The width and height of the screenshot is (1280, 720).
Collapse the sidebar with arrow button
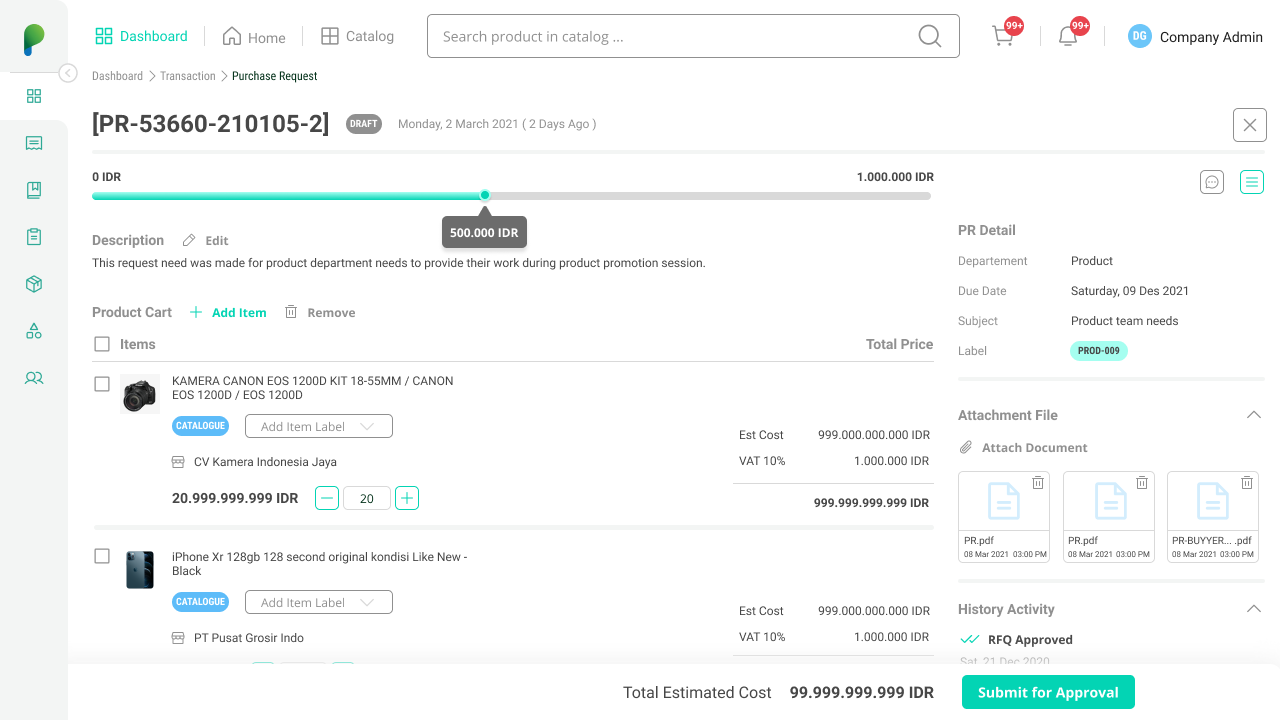[x=68, y=73]
